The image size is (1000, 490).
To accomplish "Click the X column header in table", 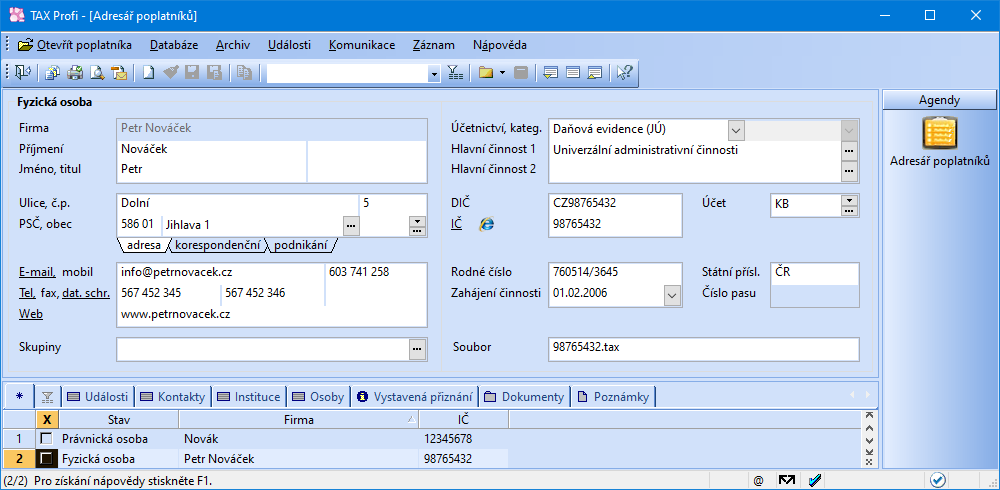I will coord(47,419).
